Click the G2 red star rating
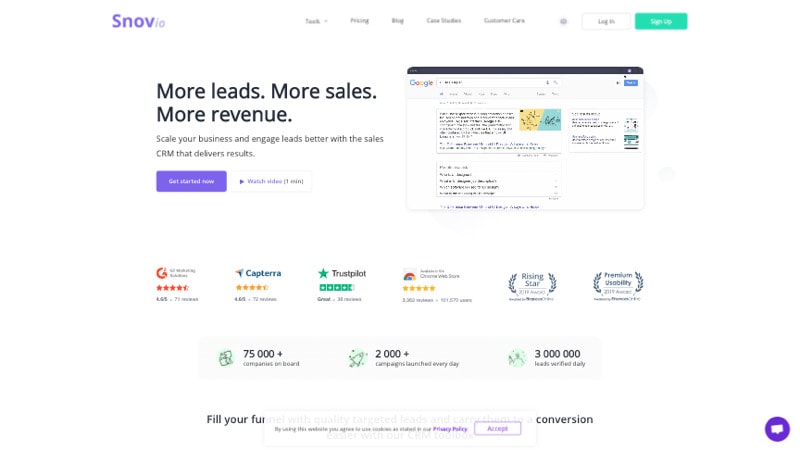 click(x=172, y=288)
